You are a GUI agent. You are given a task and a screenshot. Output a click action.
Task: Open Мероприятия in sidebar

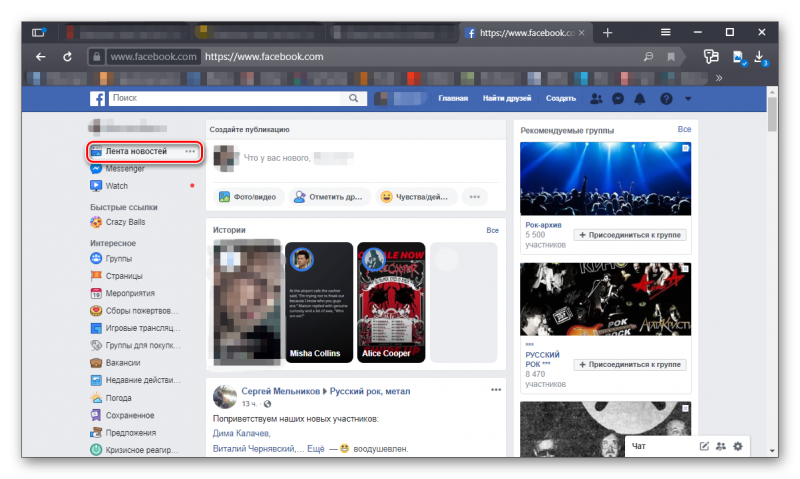tap(122, 293)
